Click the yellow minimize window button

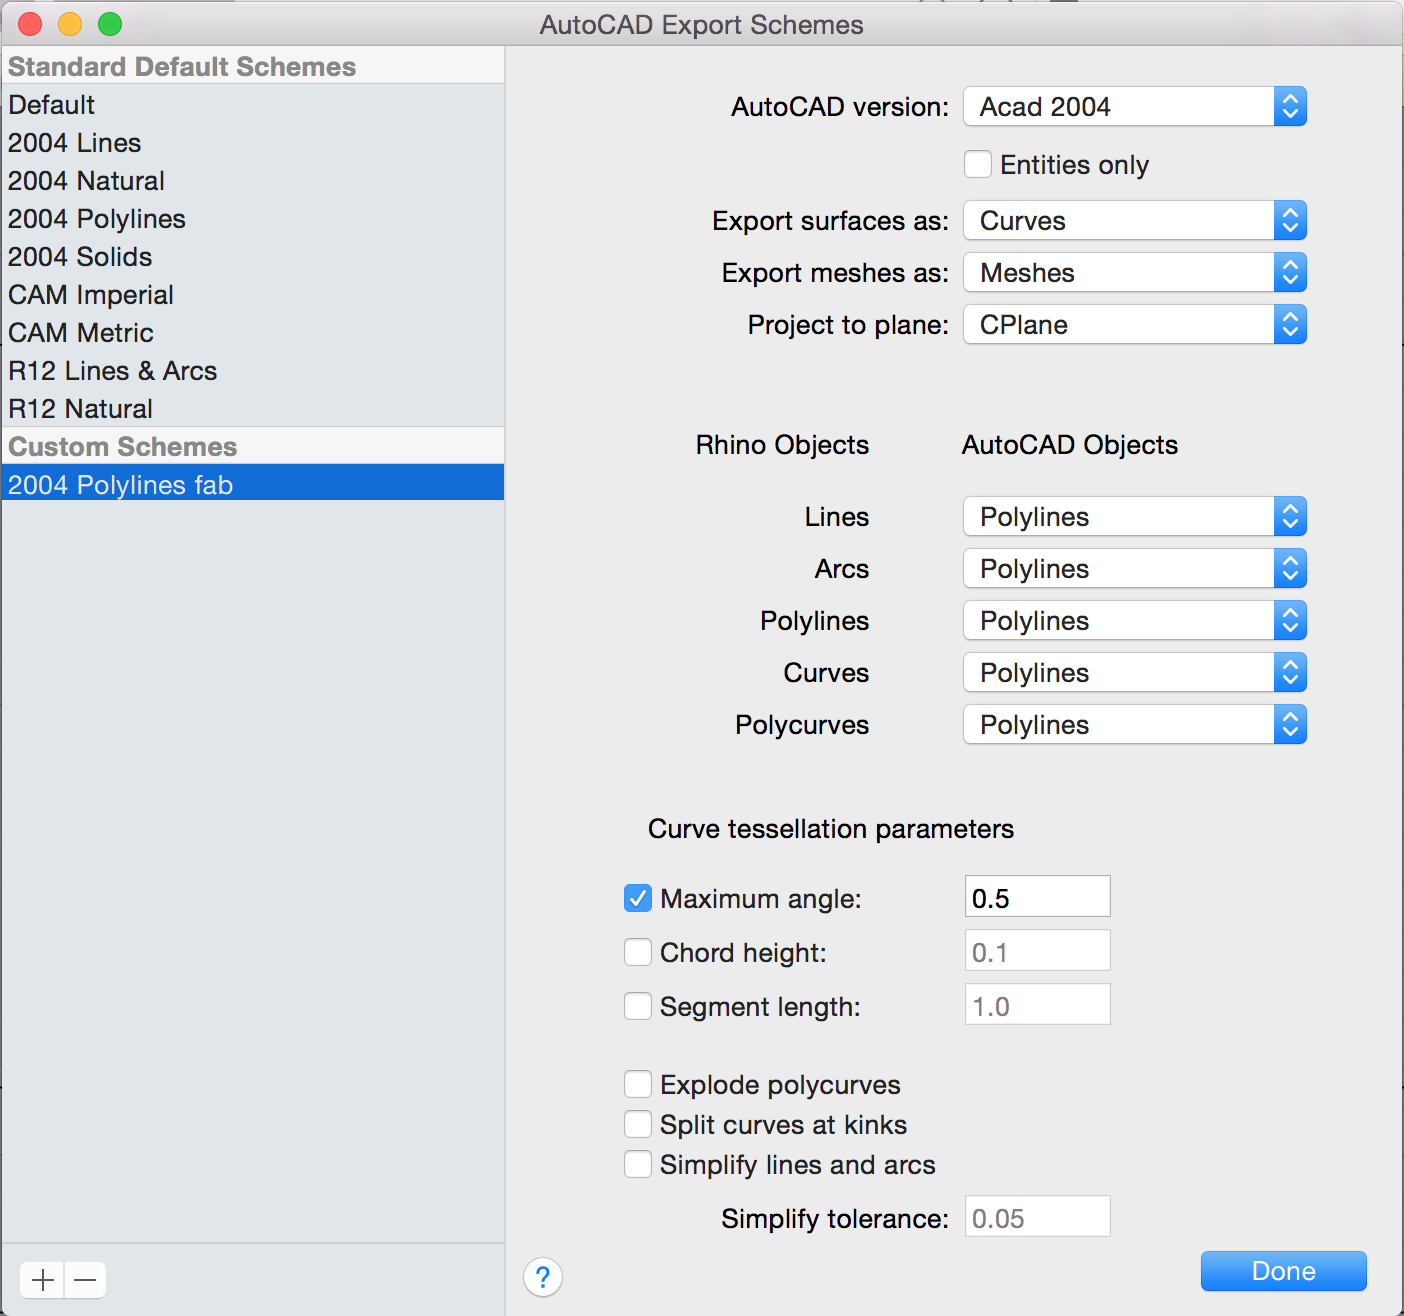tap(70, 24)
